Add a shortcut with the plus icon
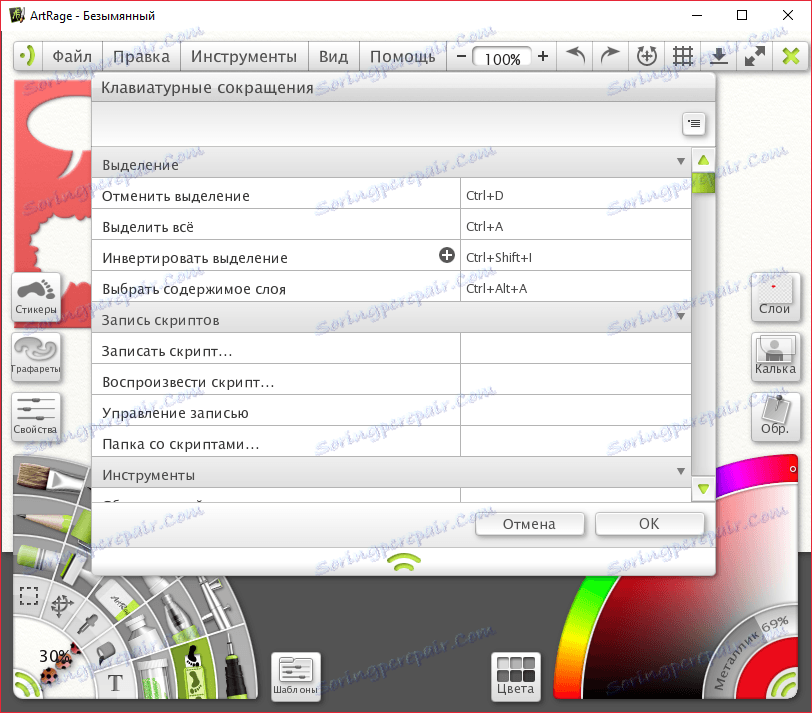This screenshot has height=728, width=812. [447, 255]
